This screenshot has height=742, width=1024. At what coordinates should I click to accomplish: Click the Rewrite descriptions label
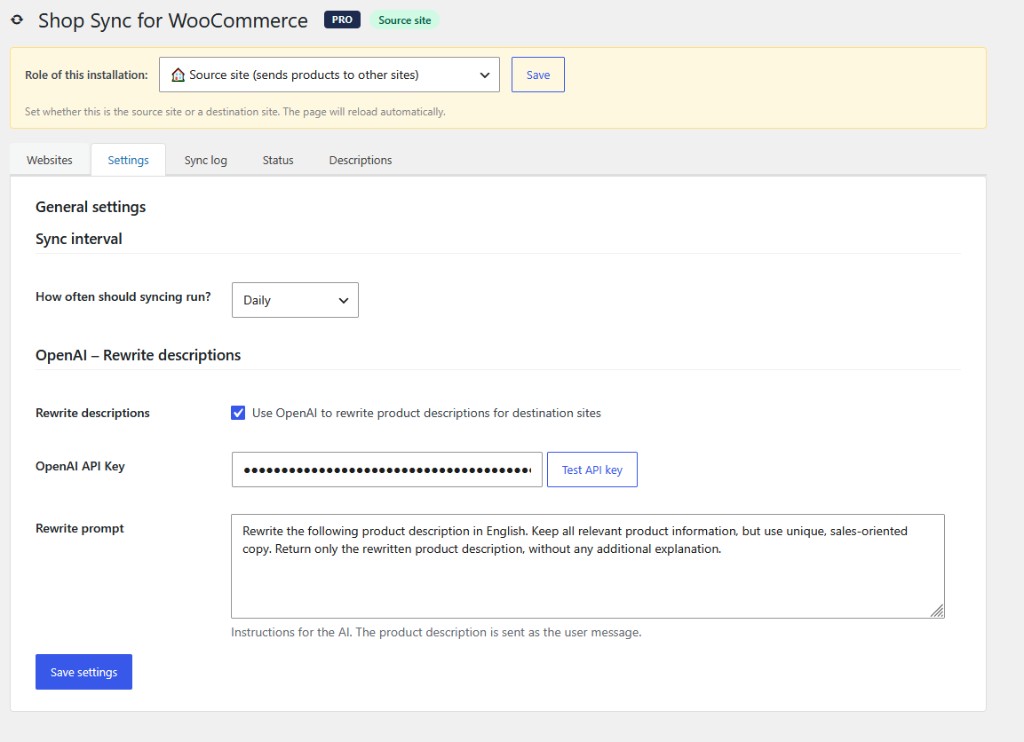93,413
